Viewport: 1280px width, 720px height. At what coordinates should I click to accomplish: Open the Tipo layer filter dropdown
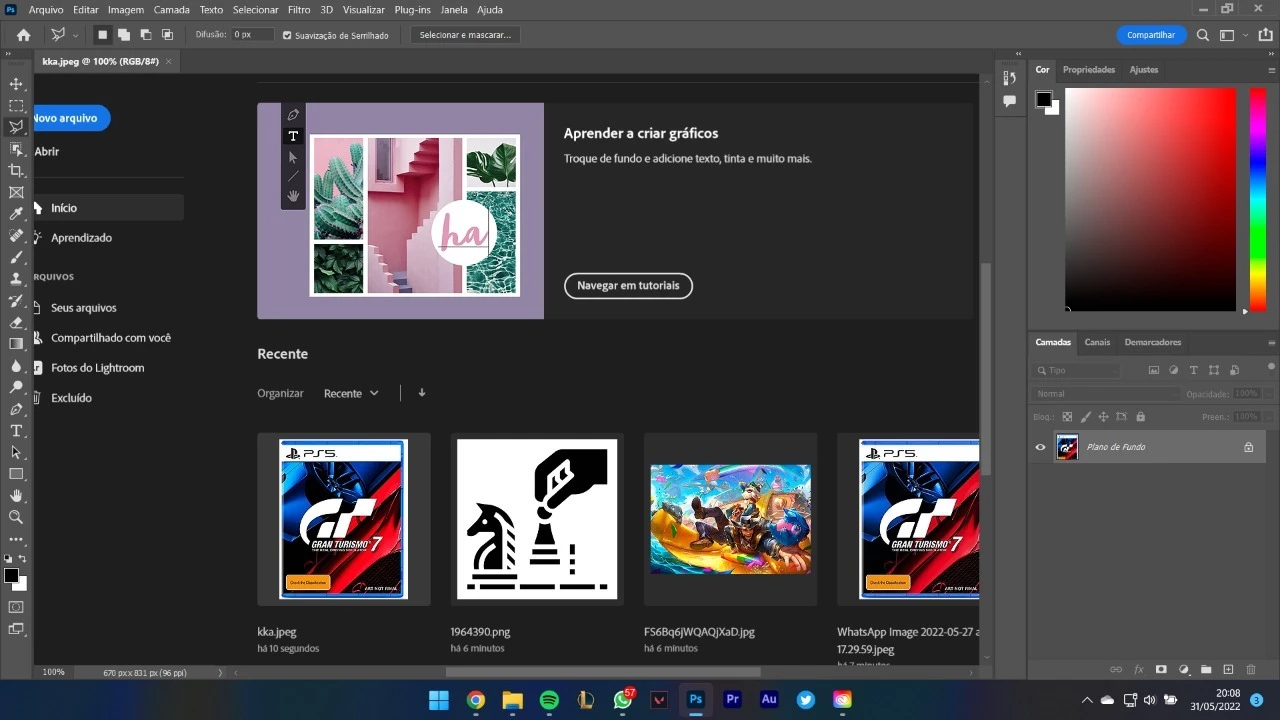(1076, 370)
